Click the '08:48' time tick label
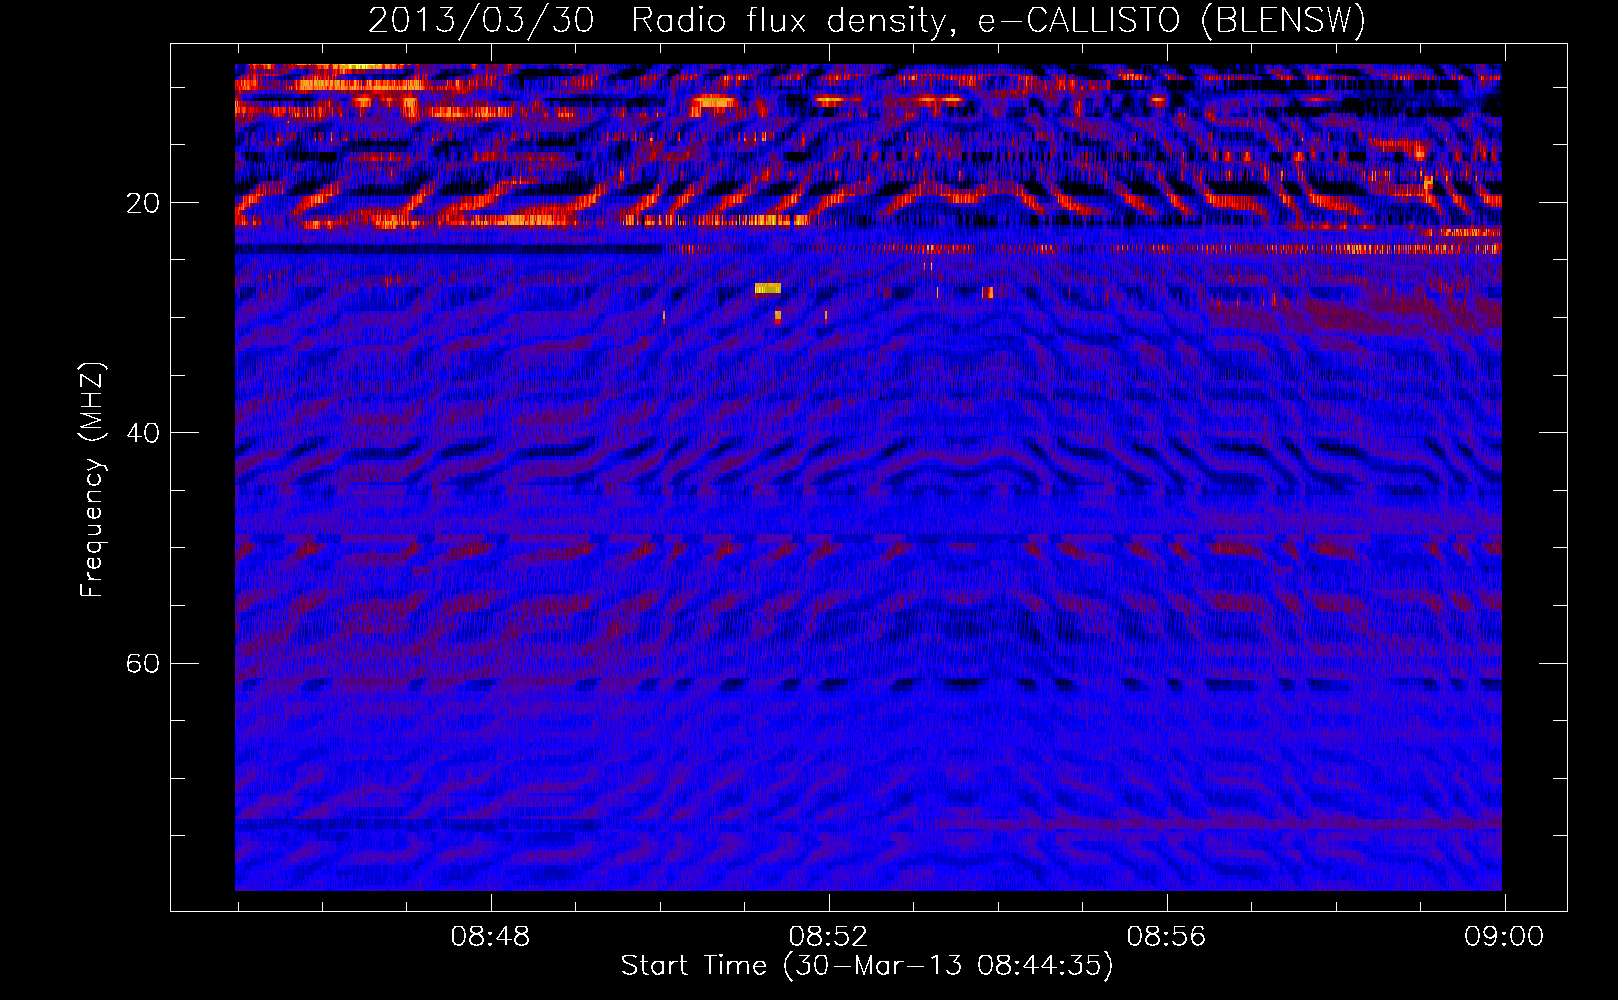 [x=490, y=937]
